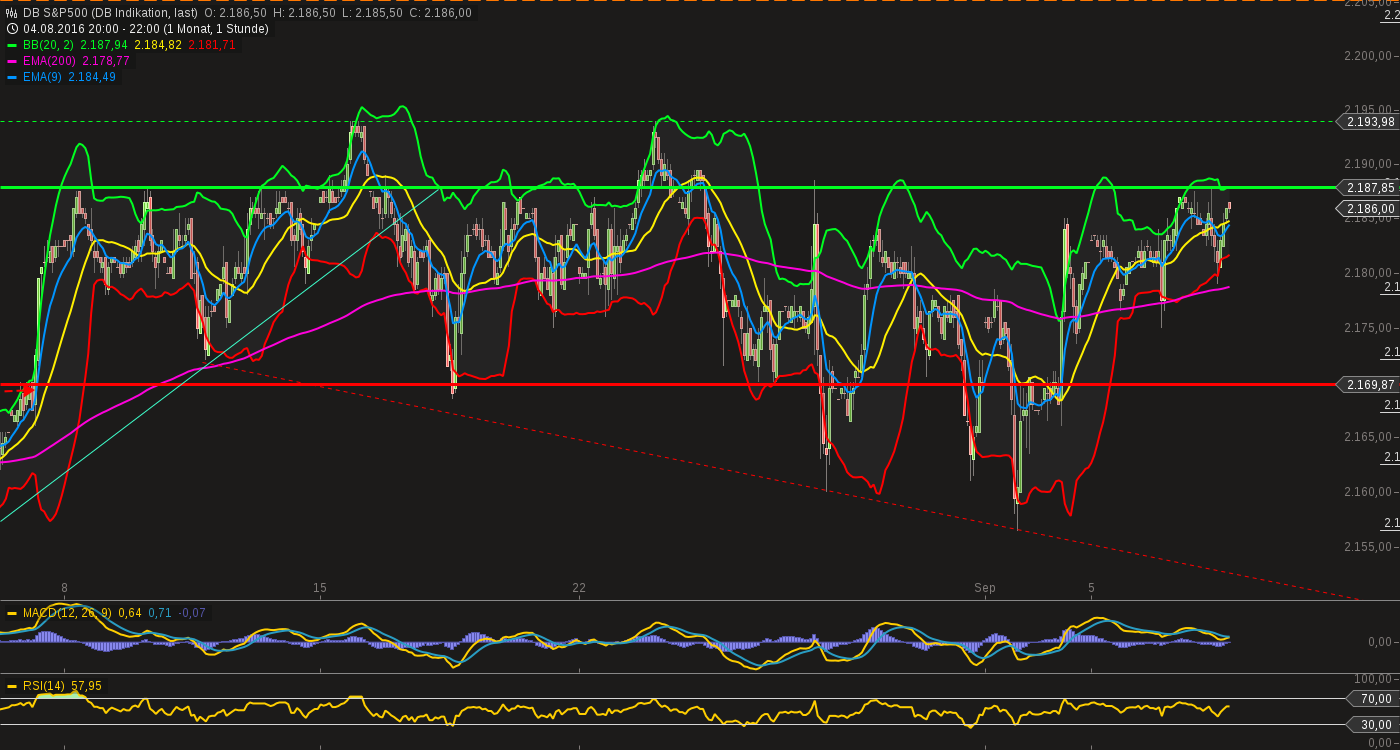Click the MACD histogram value -0,07

(x=192, y=613)
